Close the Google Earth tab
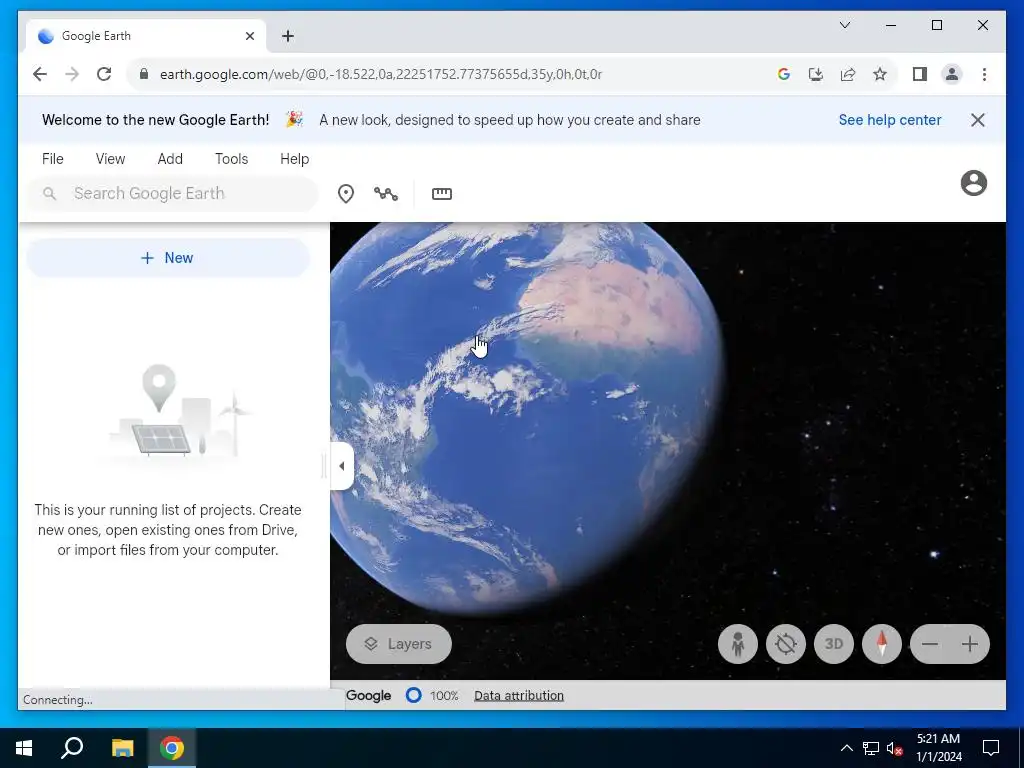The image size is (1024, 768). [x=249, y=36]
